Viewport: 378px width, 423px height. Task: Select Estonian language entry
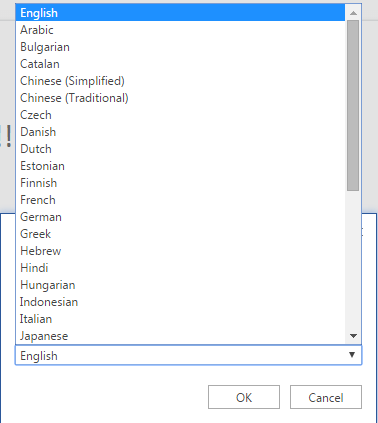click(x=180, y=166)
